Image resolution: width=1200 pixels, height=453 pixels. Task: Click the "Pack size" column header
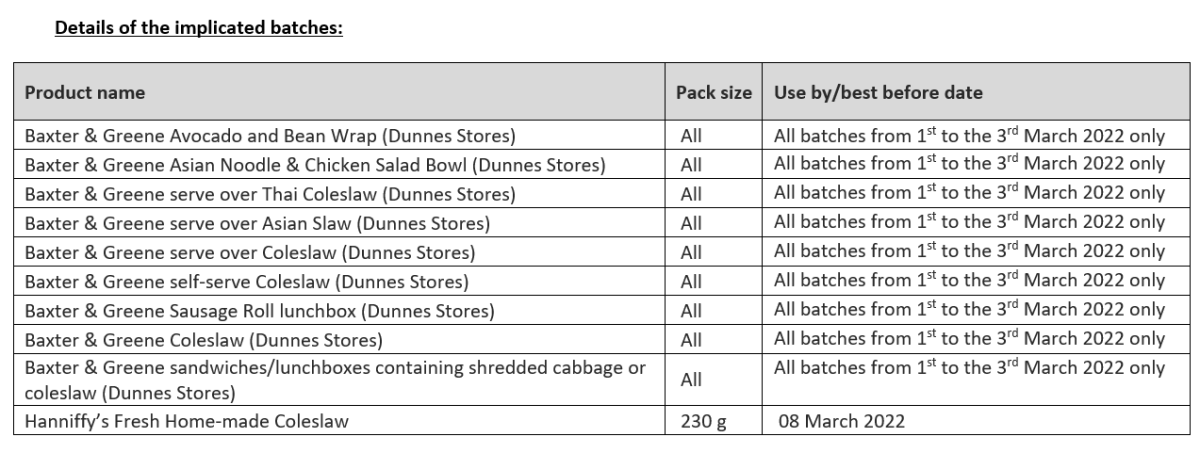tap(714, 93)
